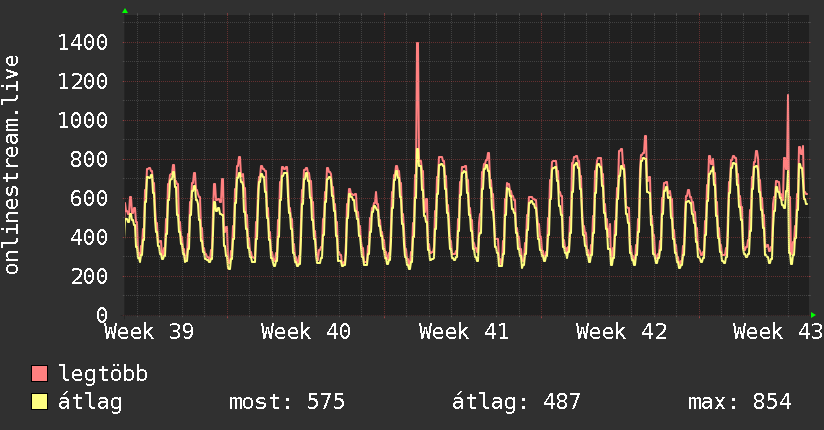Click the 400 y-axis label
Image resolution: width=824 pixels, height=430 pixels.
[89, 237]
